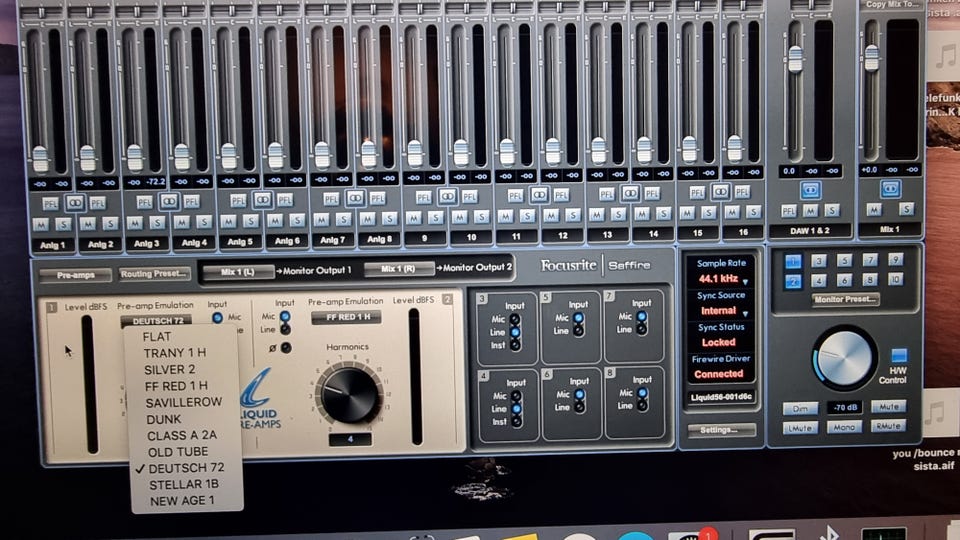Solo the Anlg 8 channel
Screen dimensions: 960x540
(390, 218)
